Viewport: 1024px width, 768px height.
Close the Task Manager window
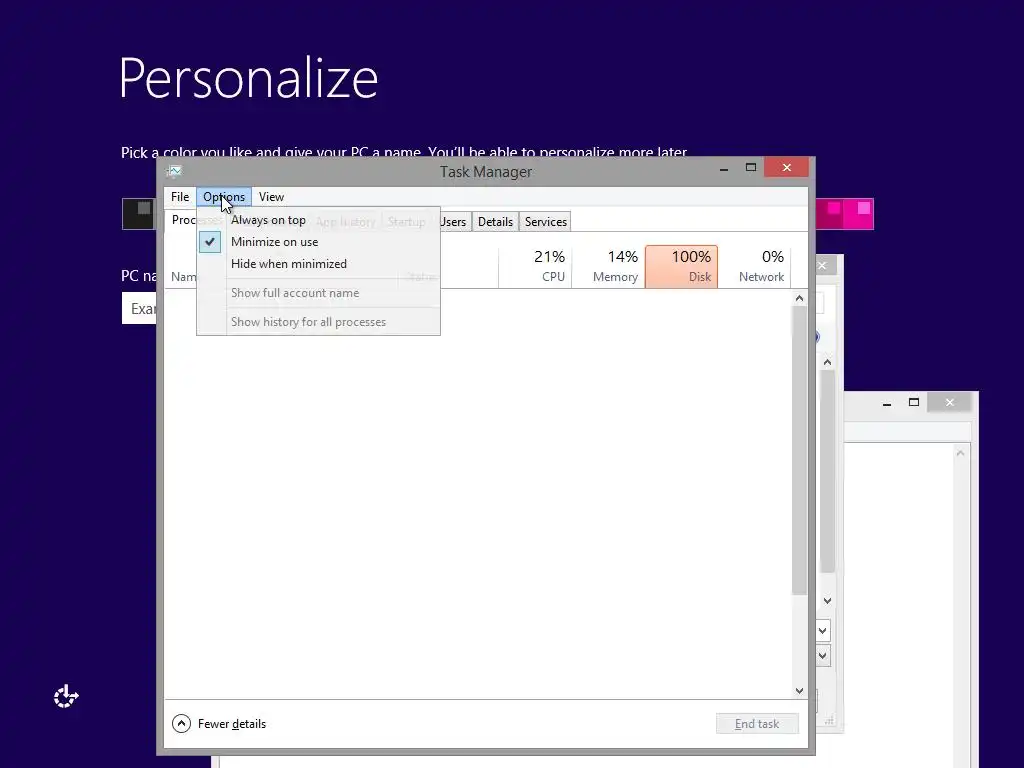click(786, 168)
